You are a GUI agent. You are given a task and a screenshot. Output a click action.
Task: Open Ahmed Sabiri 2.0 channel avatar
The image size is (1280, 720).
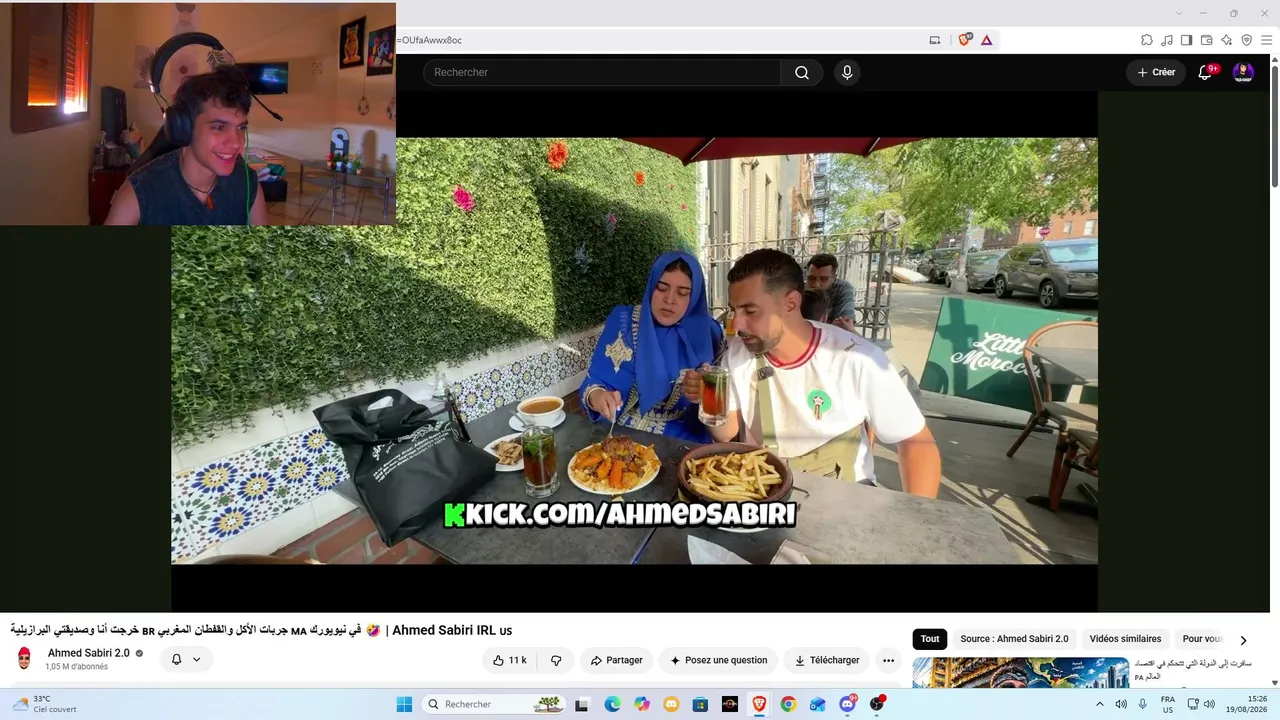(x=24, y=659)
